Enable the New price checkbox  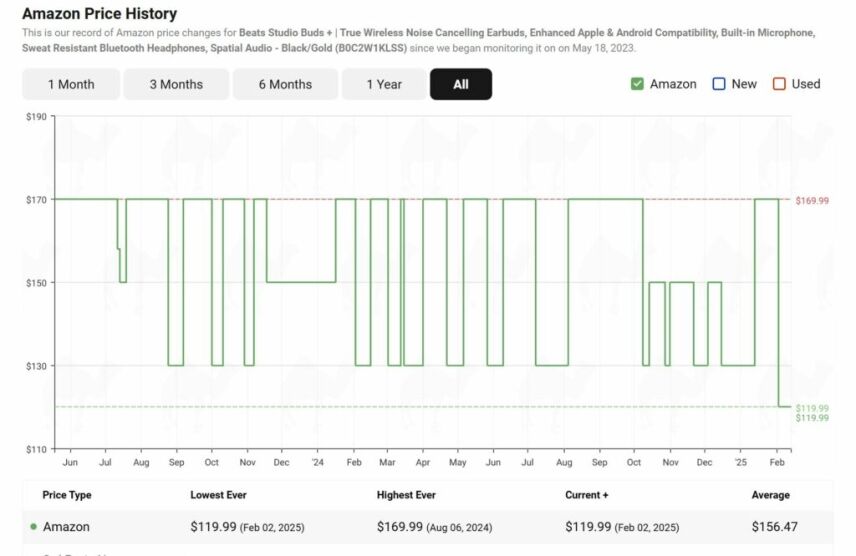(718, 84)
